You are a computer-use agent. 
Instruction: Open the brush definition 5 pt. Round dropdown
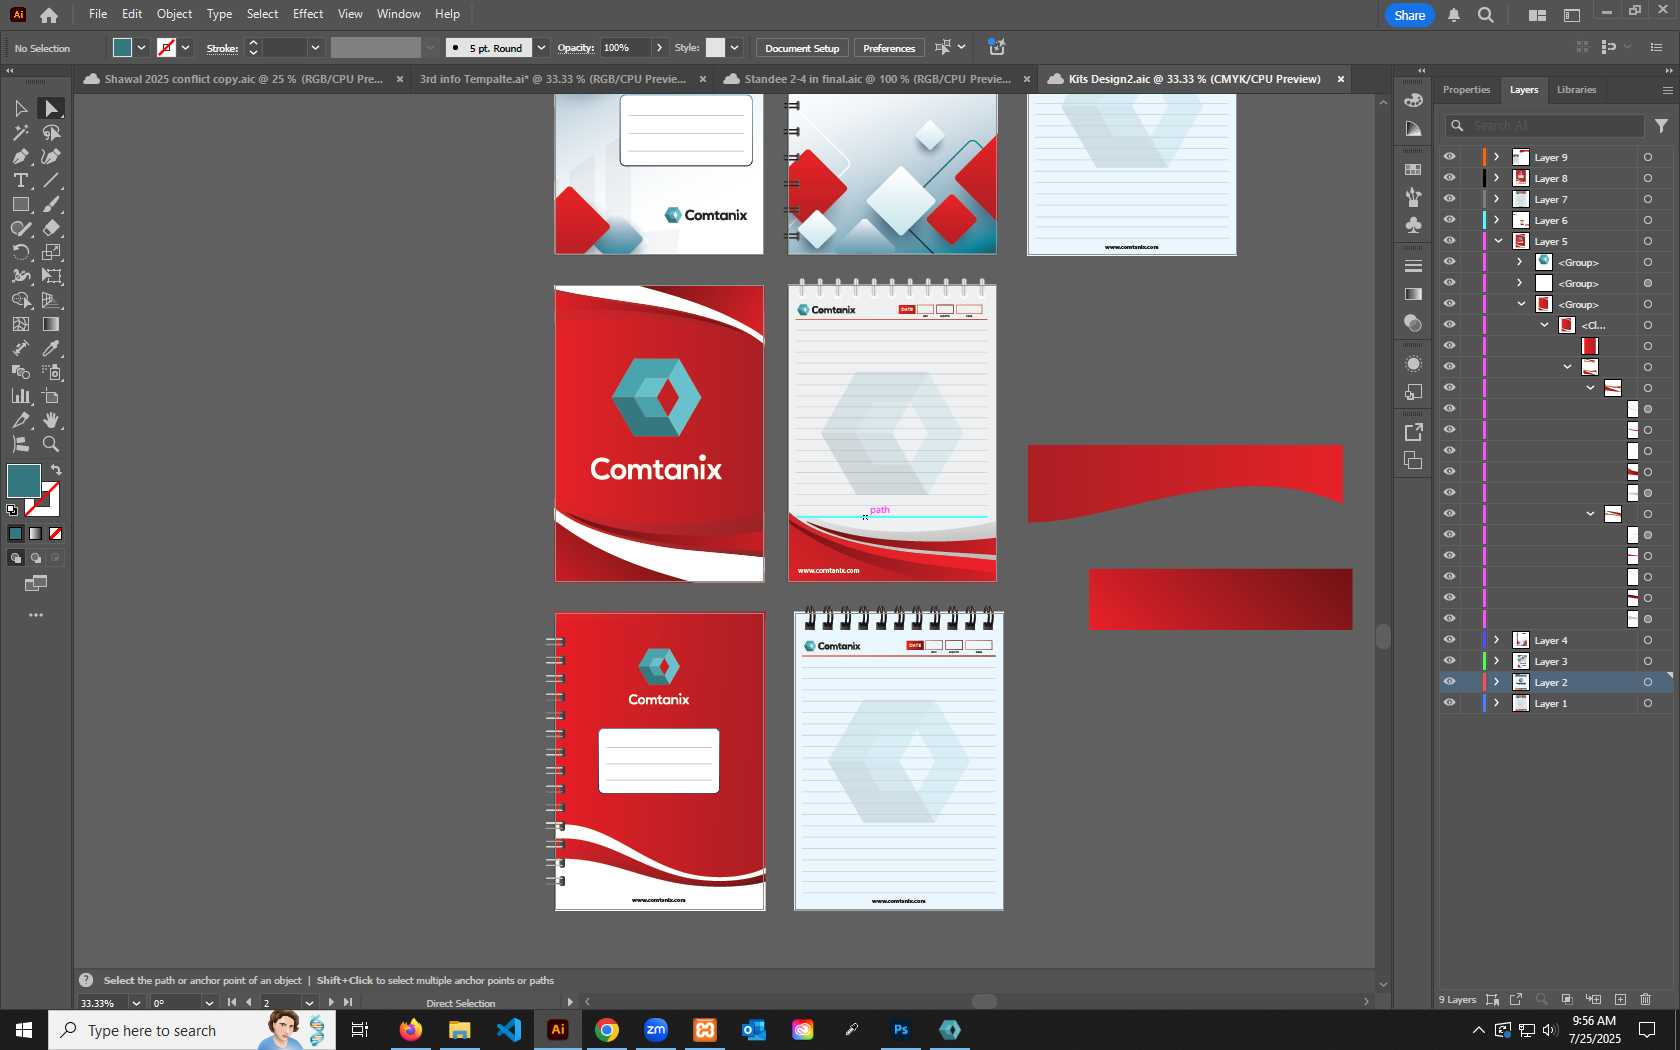click(x=541, y=48)
